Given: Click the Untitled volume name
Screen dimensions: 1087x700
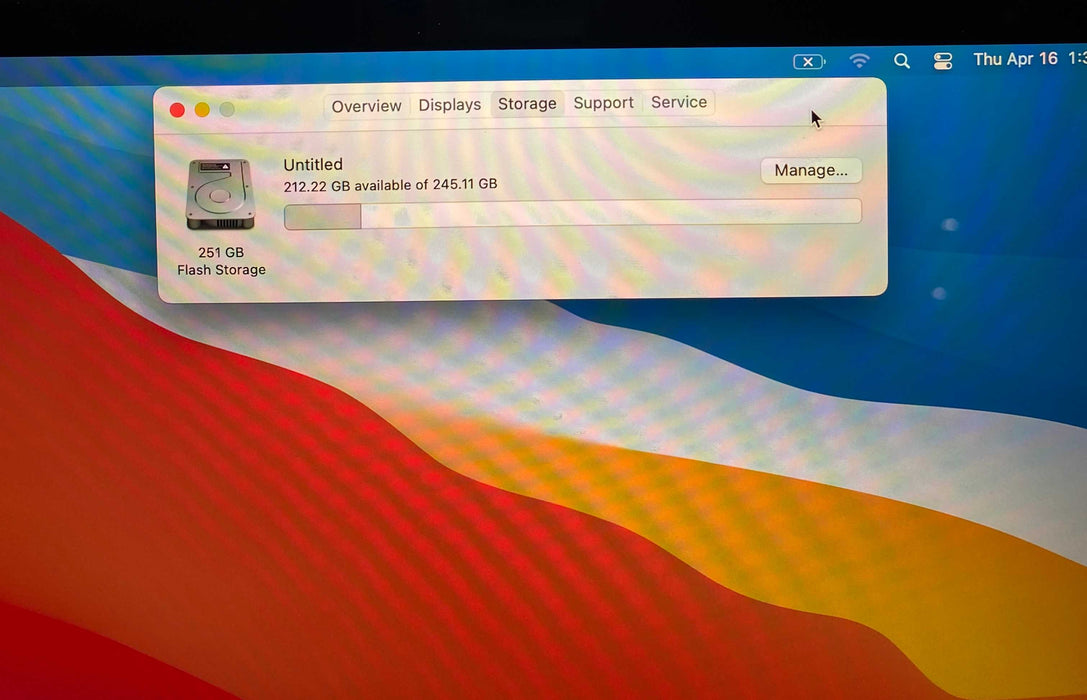Looking at the screenshot, I should [313, 164].
